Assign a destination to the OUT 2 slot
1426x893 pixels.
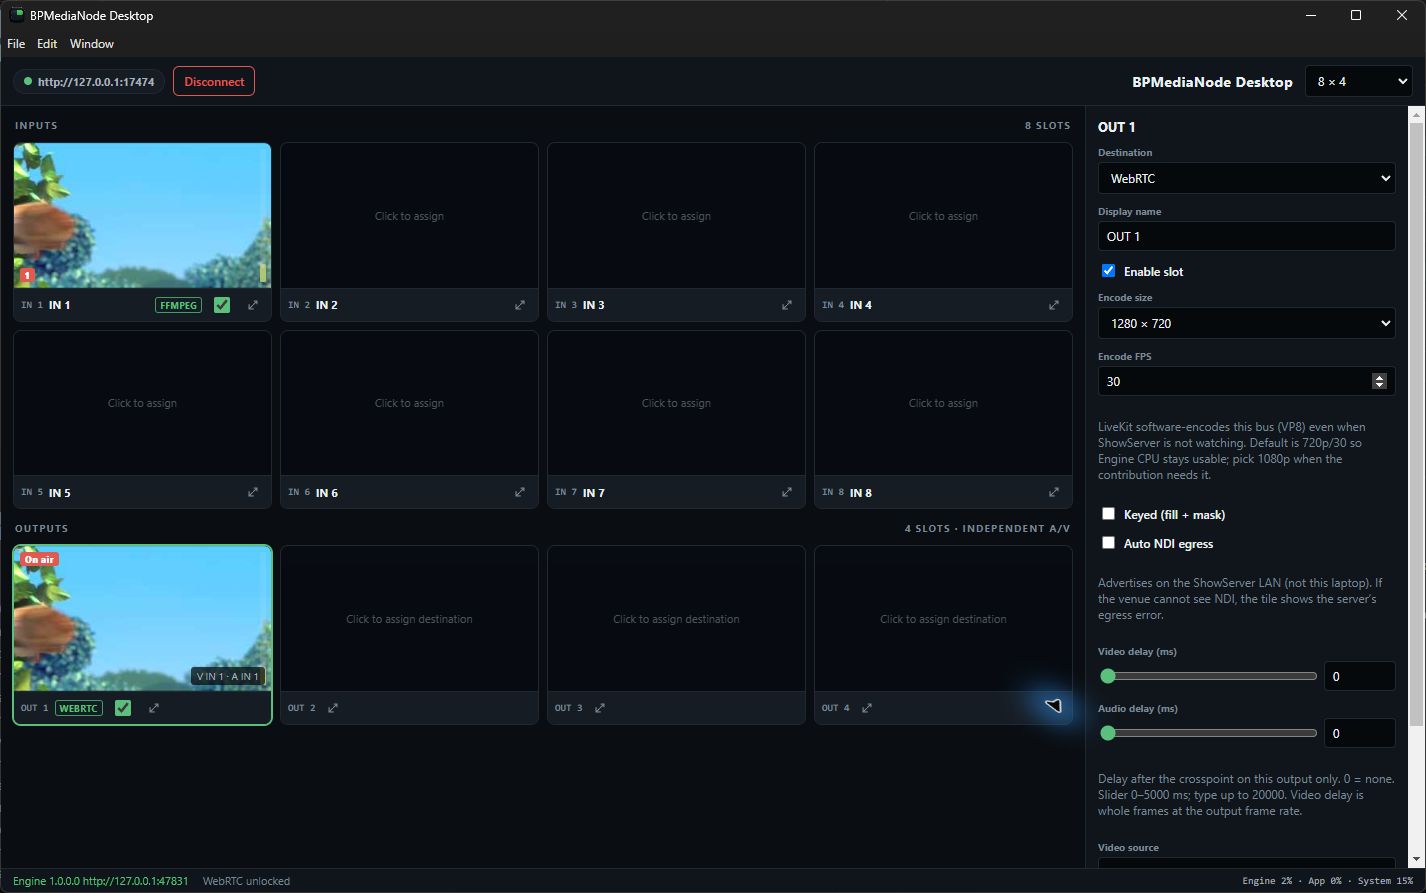pyautogui.click(x=409, y=619)
